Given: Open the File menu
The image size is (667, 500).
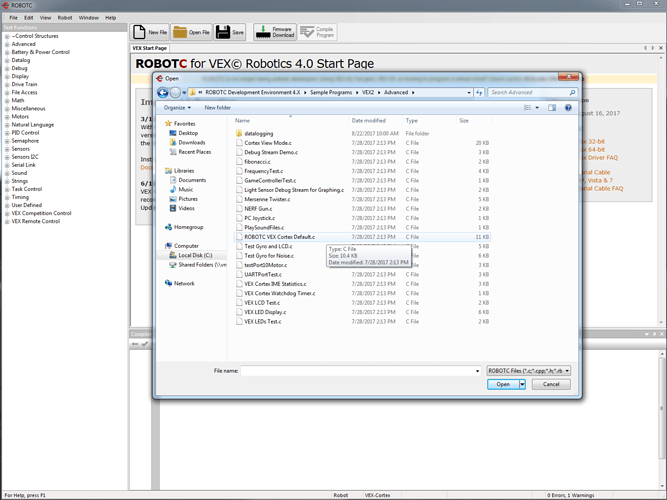Looking at the screenshot, I should [x=14, y=18].
